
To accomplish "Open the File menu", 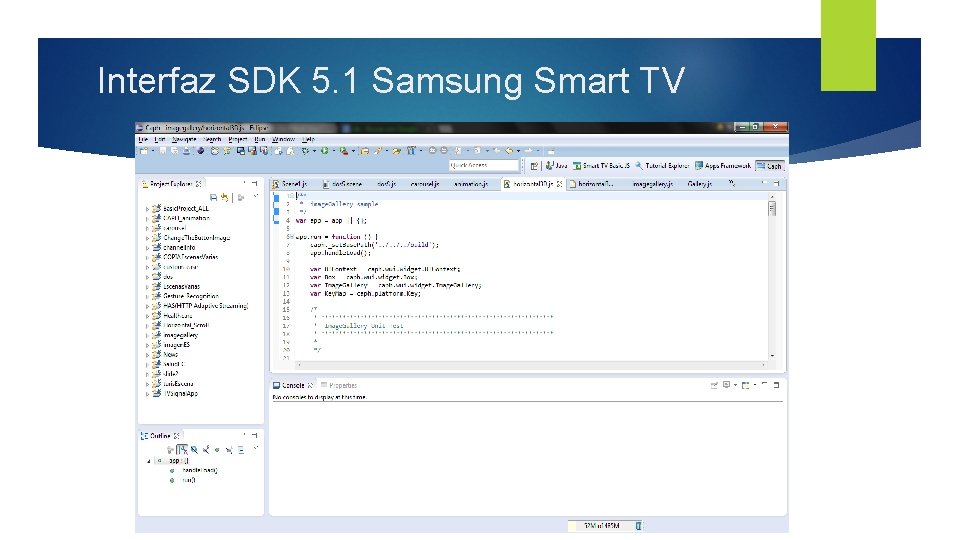I will [x=143, y=140].
